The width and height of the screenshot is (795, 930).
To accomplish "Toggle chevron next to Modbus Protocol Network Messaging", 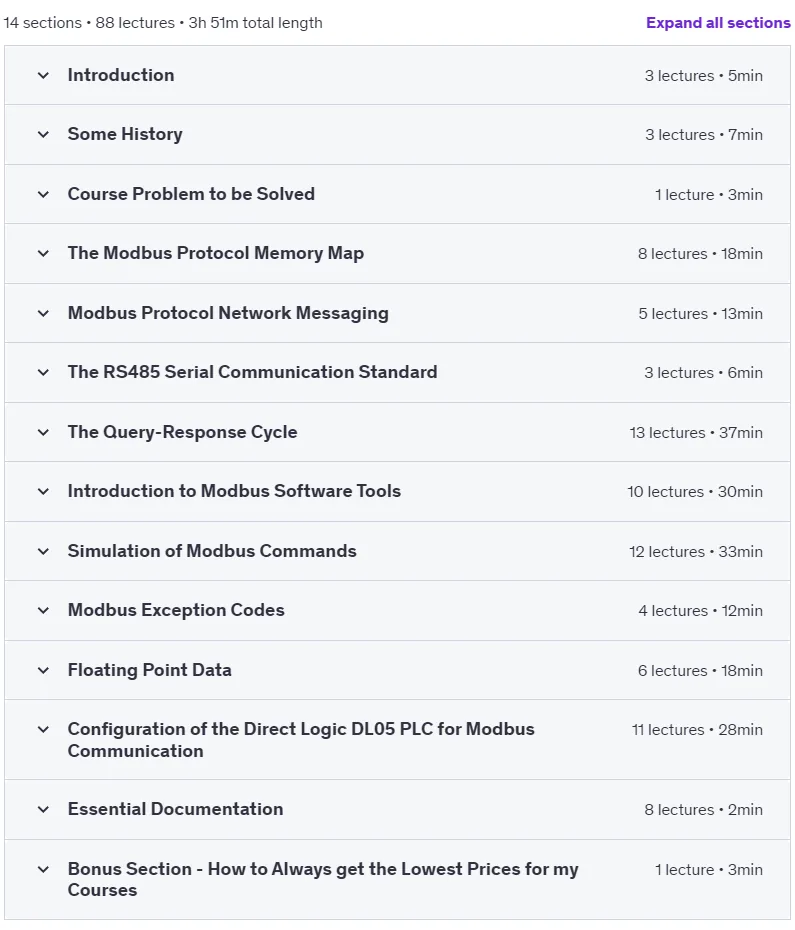I will coord(43,313).
